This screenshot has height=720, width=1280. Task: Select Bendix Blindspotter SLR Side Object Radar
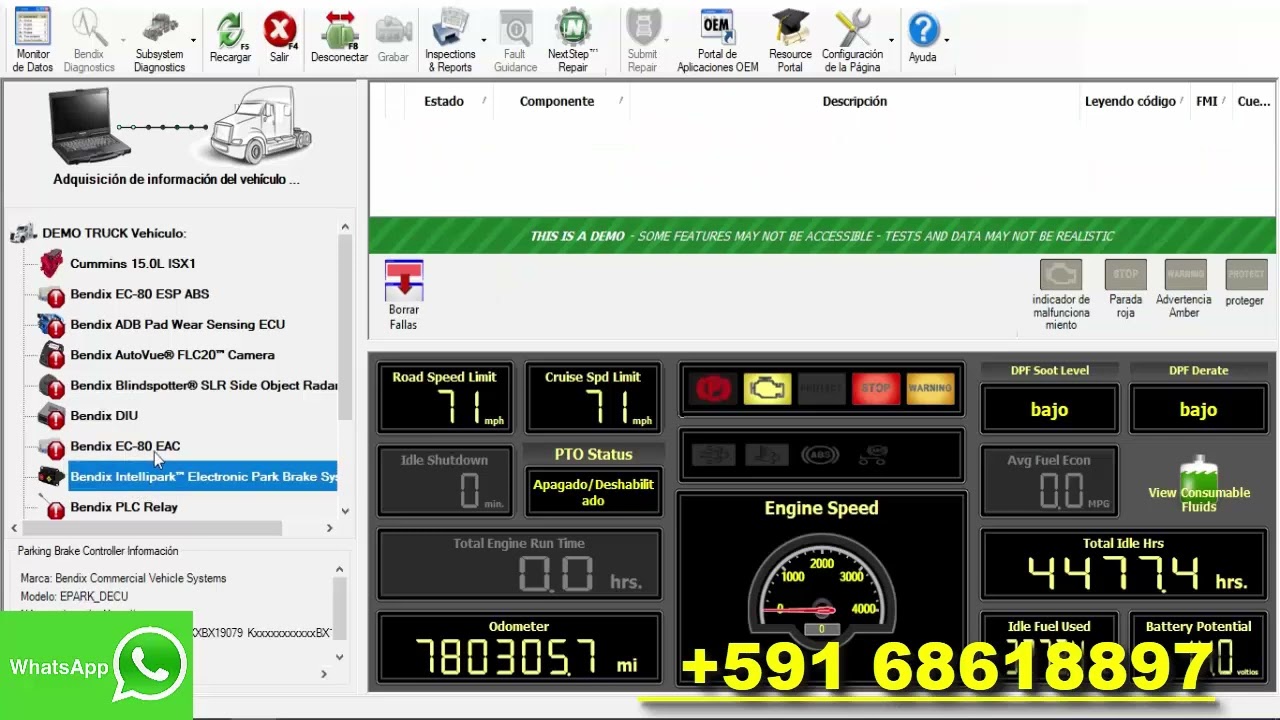pyautogui.click(x=203, y=386)
